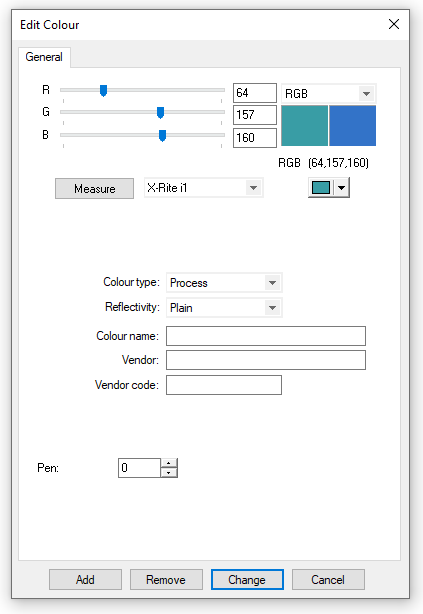423x614 pixels.
Task: Open the RGB colour model dropdown
Action: click(329, 94)
